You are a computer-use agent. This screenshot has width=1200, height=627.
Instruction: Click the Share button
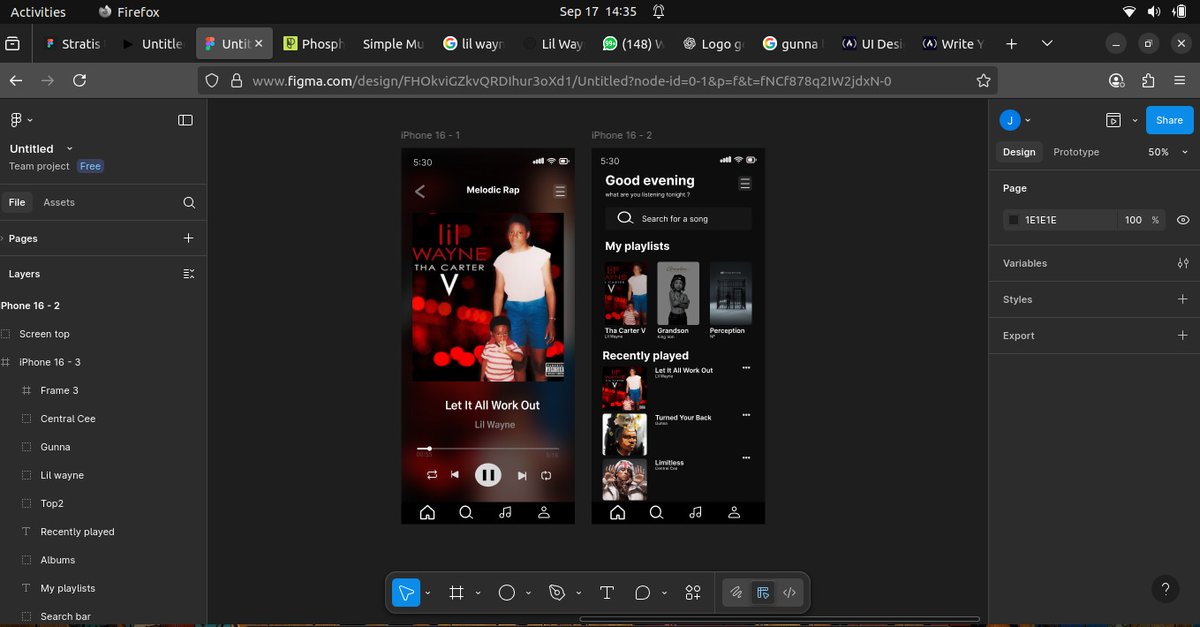(x=1169, y=120)
